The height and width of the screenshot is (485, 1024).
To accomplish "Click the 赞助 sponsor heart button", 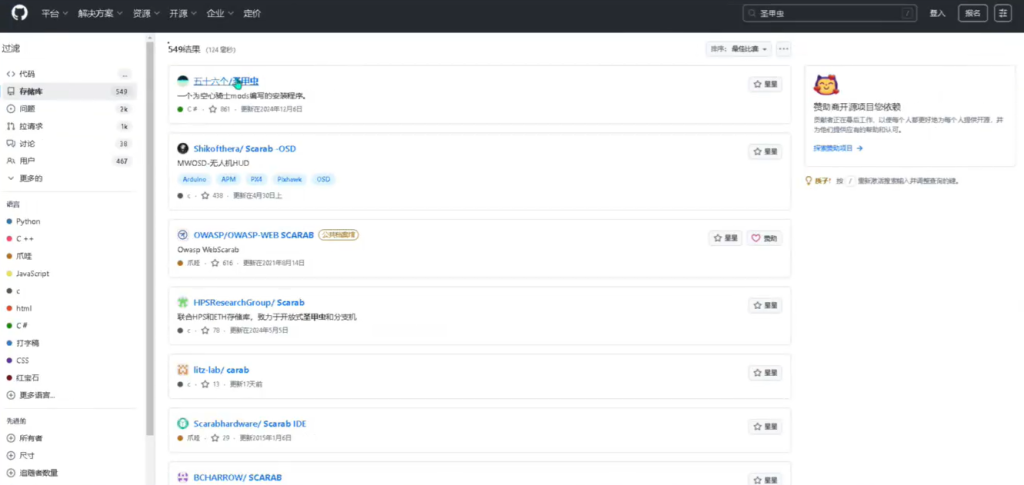I will point(765,238).
